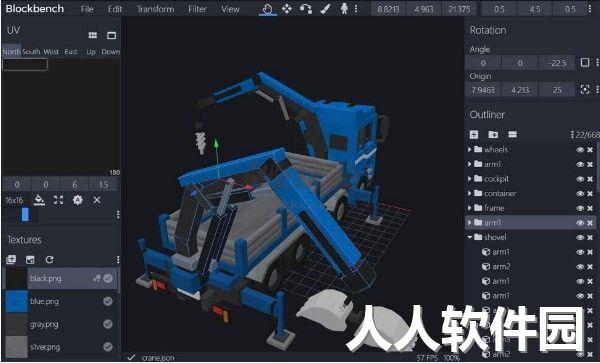Toggle visibility eye of frame group
This screenshot has width=600, height=363.
[x=580, y=208]
